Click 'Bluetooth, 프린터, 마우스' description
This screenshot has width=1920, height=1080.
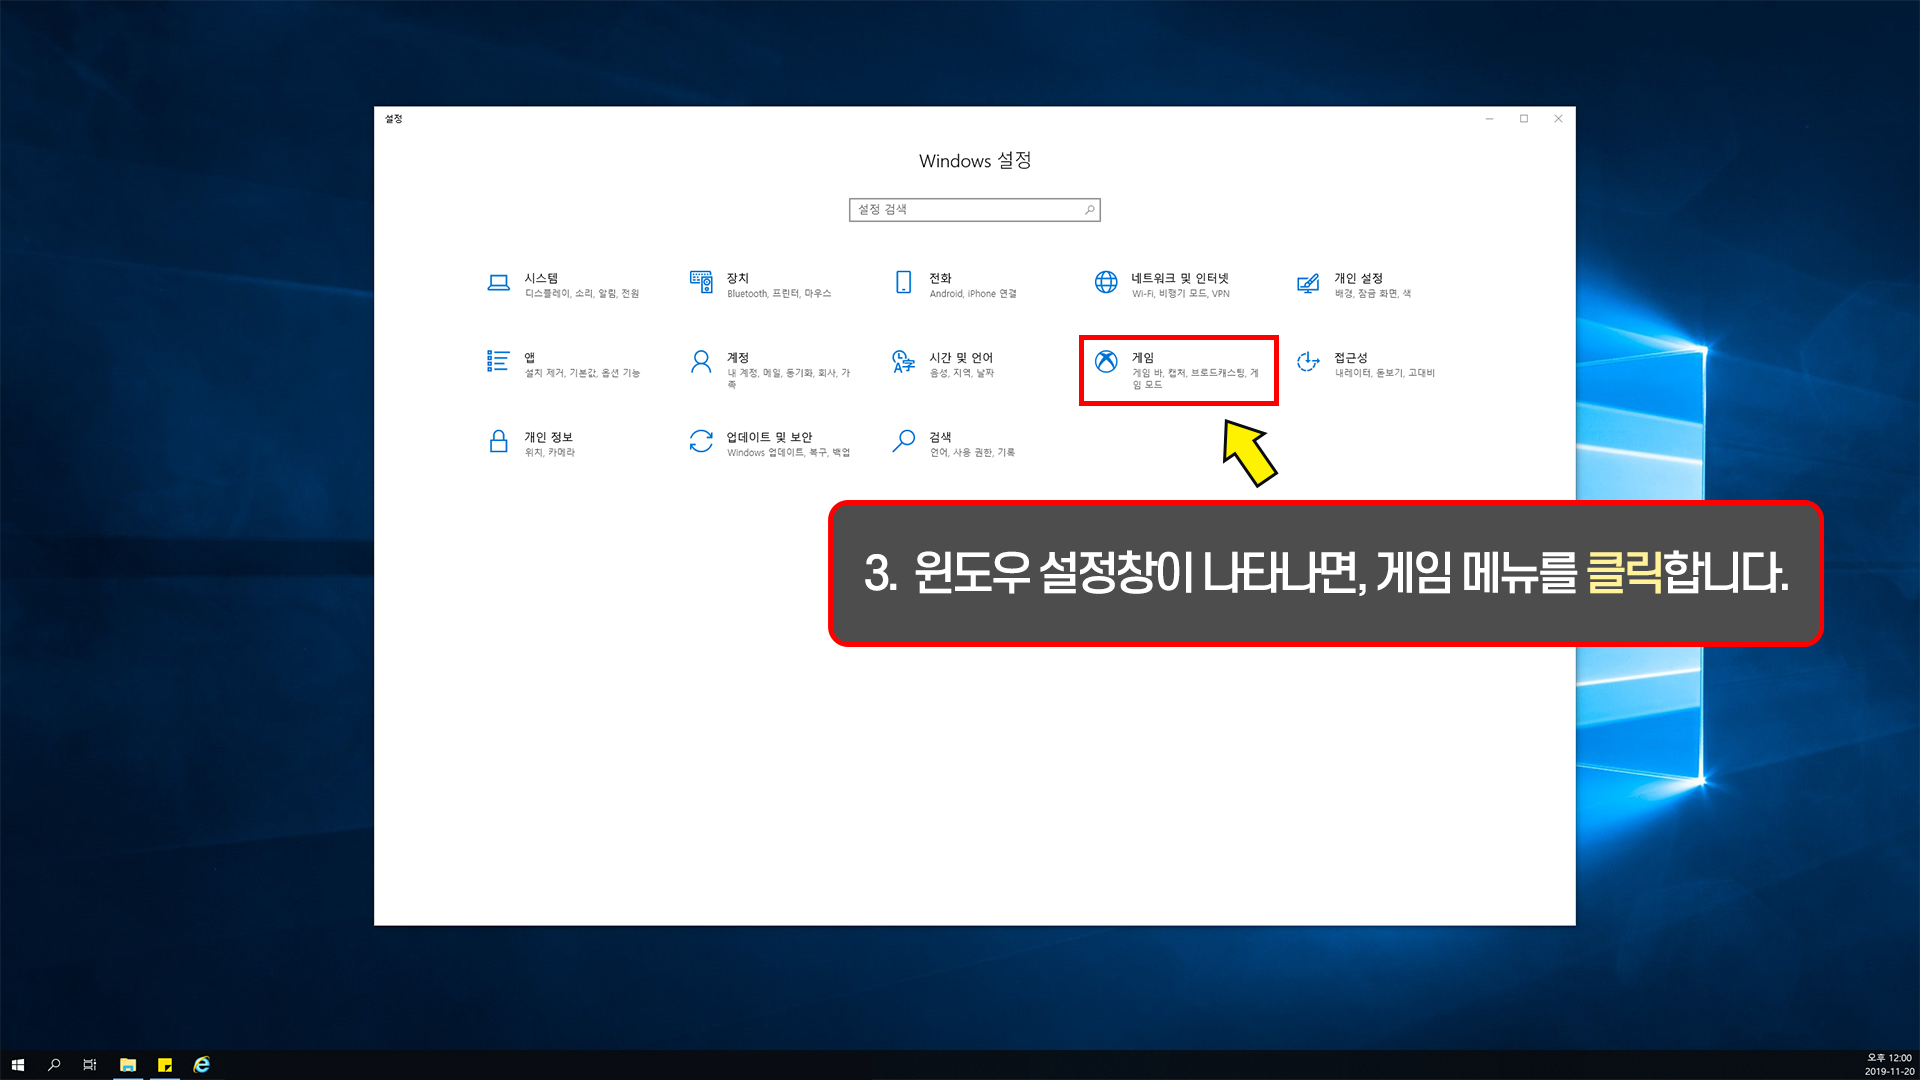point(779,294)
